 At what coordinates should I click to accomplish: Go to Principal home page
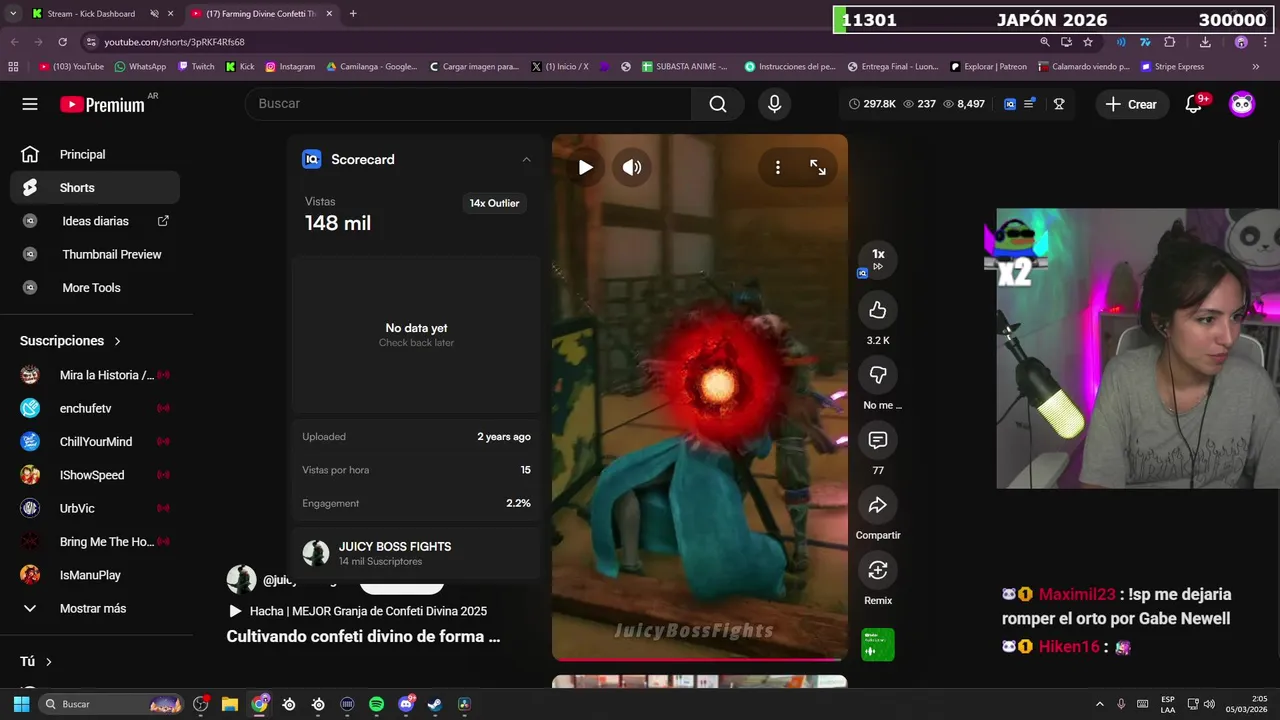pyautogui.click(x=95, y=154)
